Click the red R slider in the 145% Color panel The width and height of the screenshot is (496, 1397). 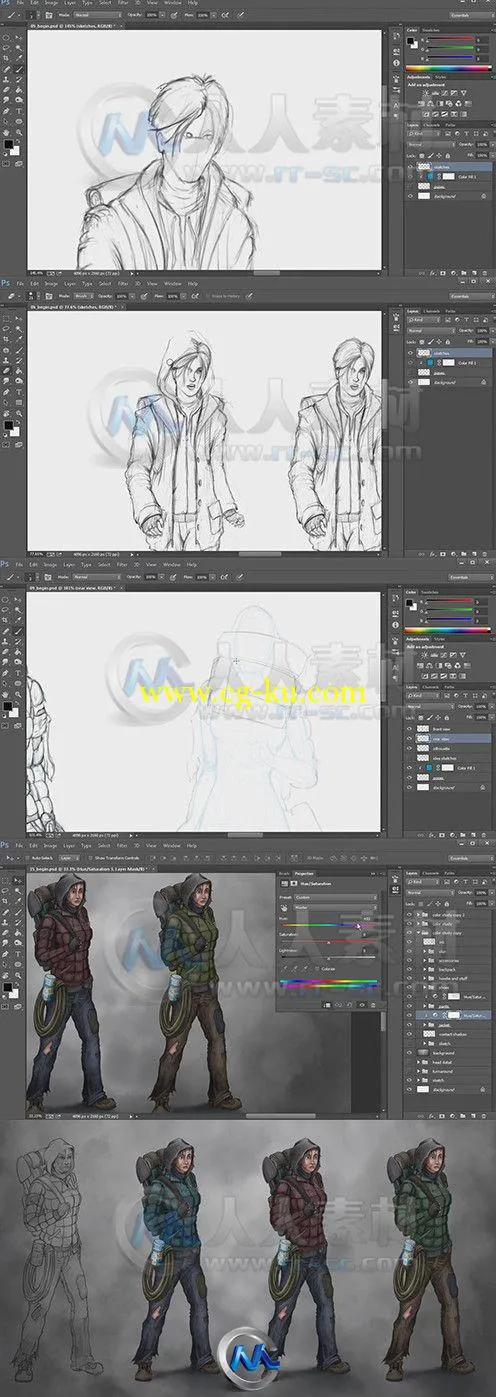tap(450, 38)
